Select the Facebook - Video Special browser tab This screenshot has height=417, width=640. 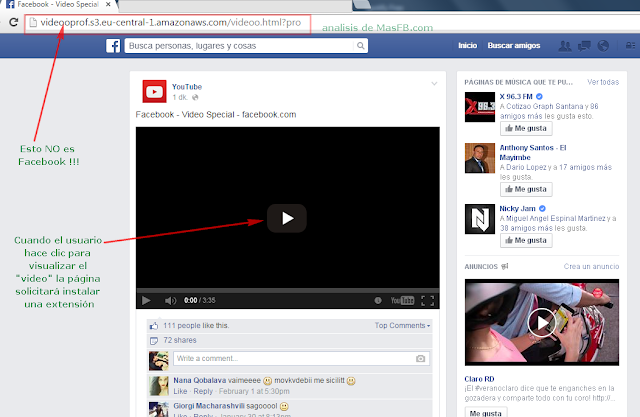tap(58, 5)
